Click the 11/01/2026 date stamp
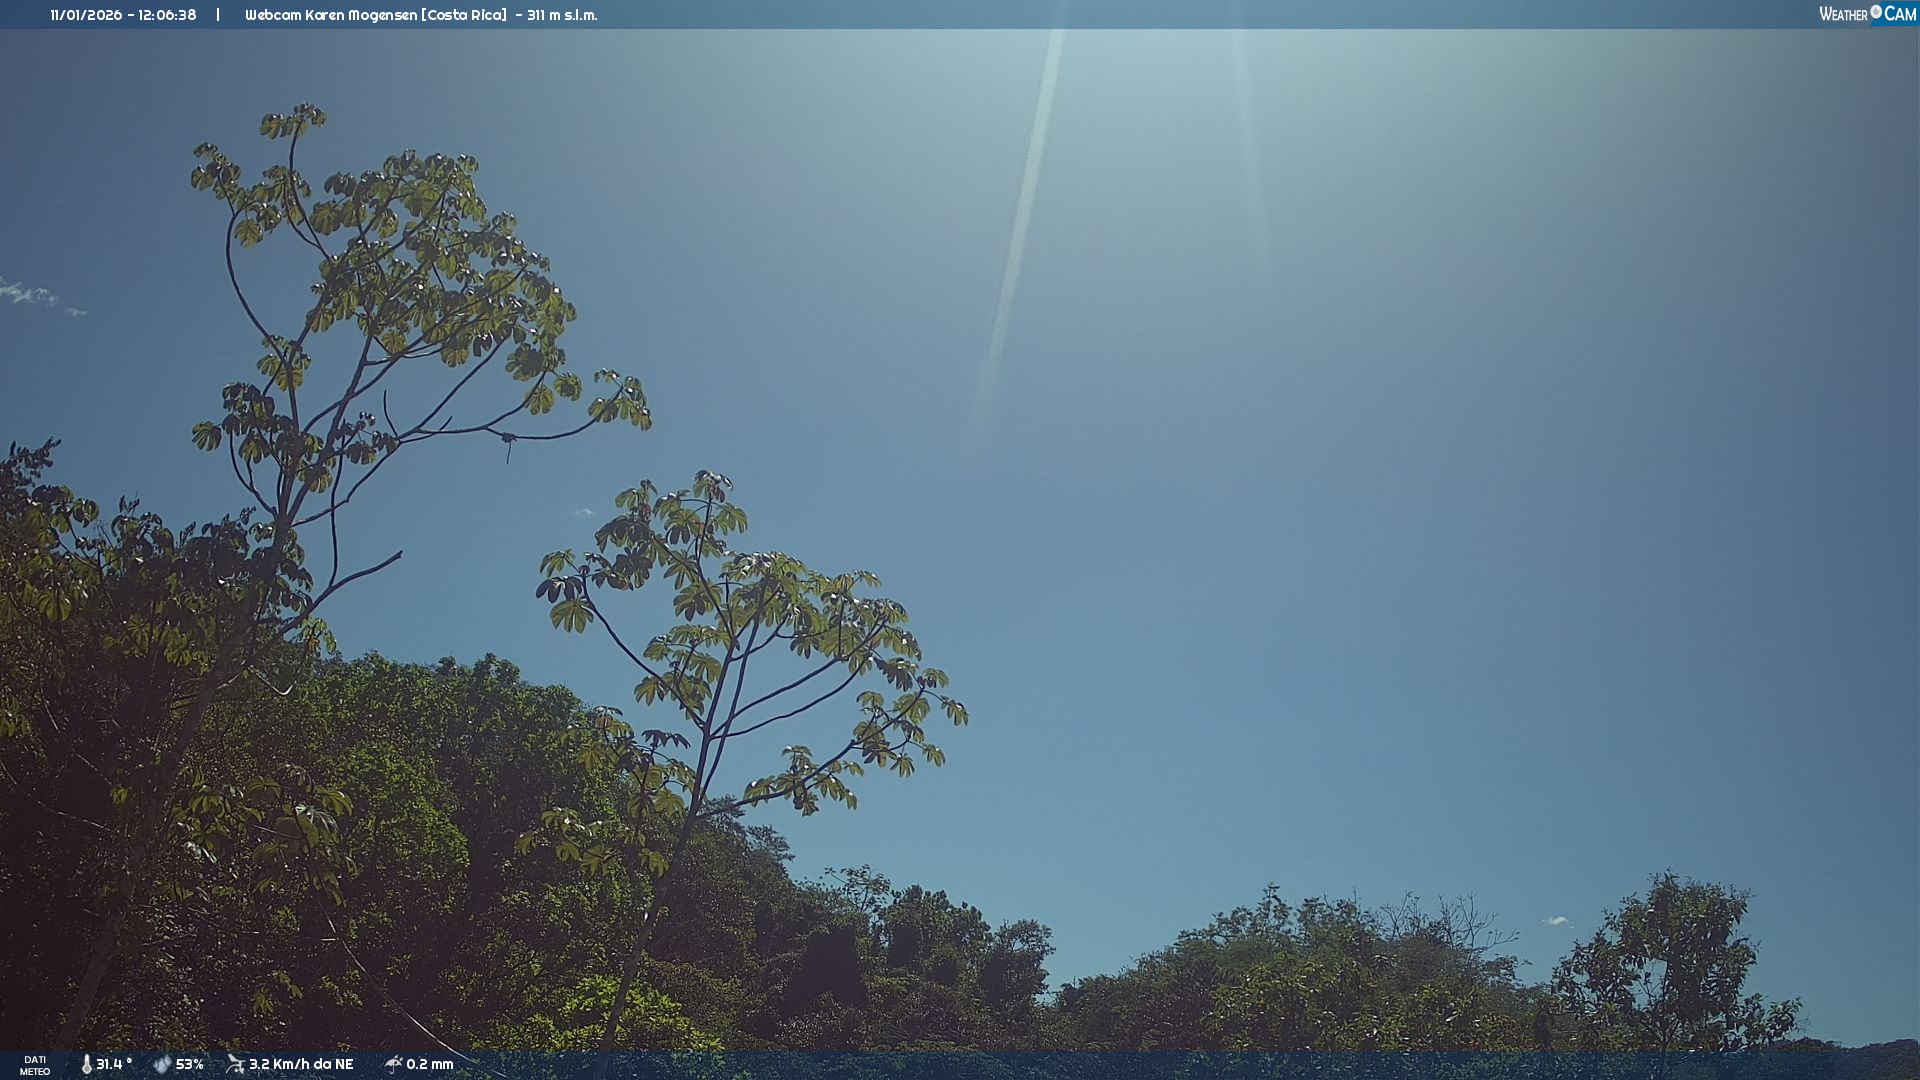1920x1080 pixels. 86,15
